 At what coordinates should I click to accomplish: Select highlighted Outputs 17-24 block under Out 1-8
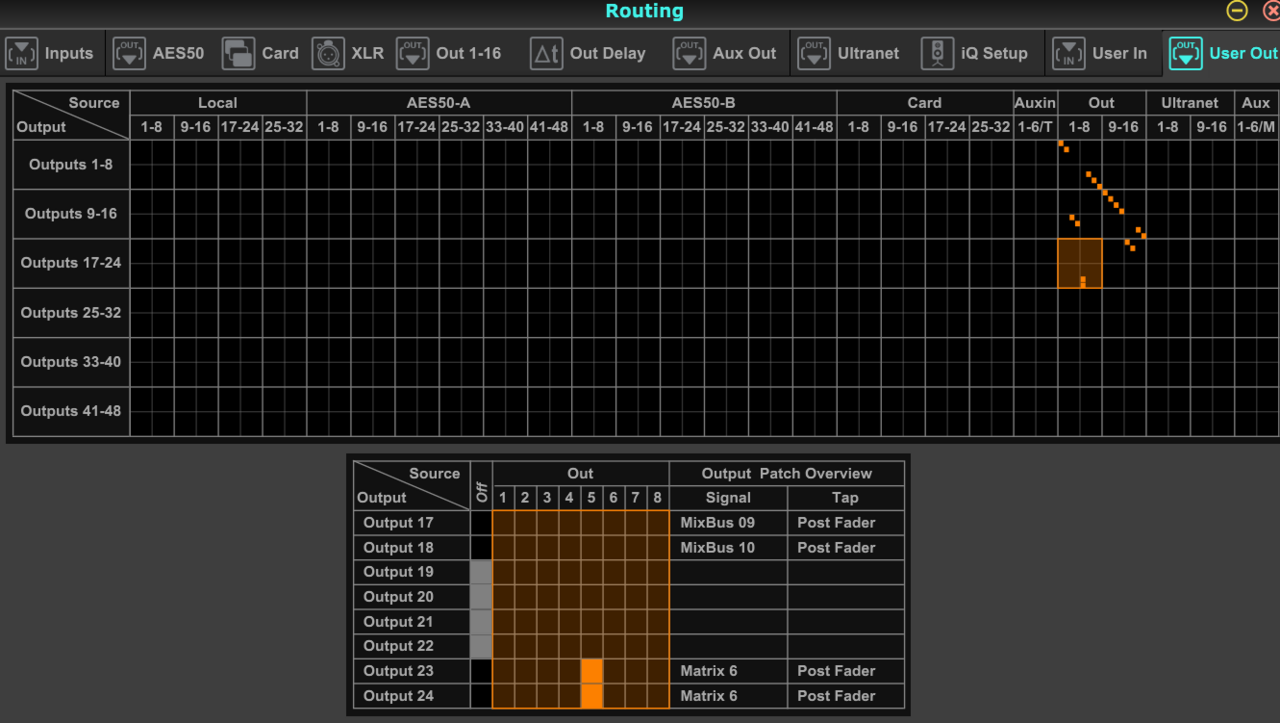pos(1080,263)
